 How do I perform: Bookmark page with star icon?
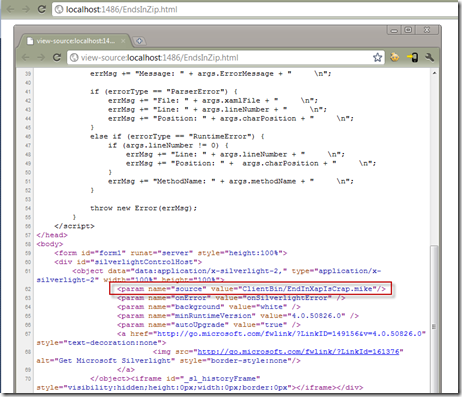pos(377,57)
